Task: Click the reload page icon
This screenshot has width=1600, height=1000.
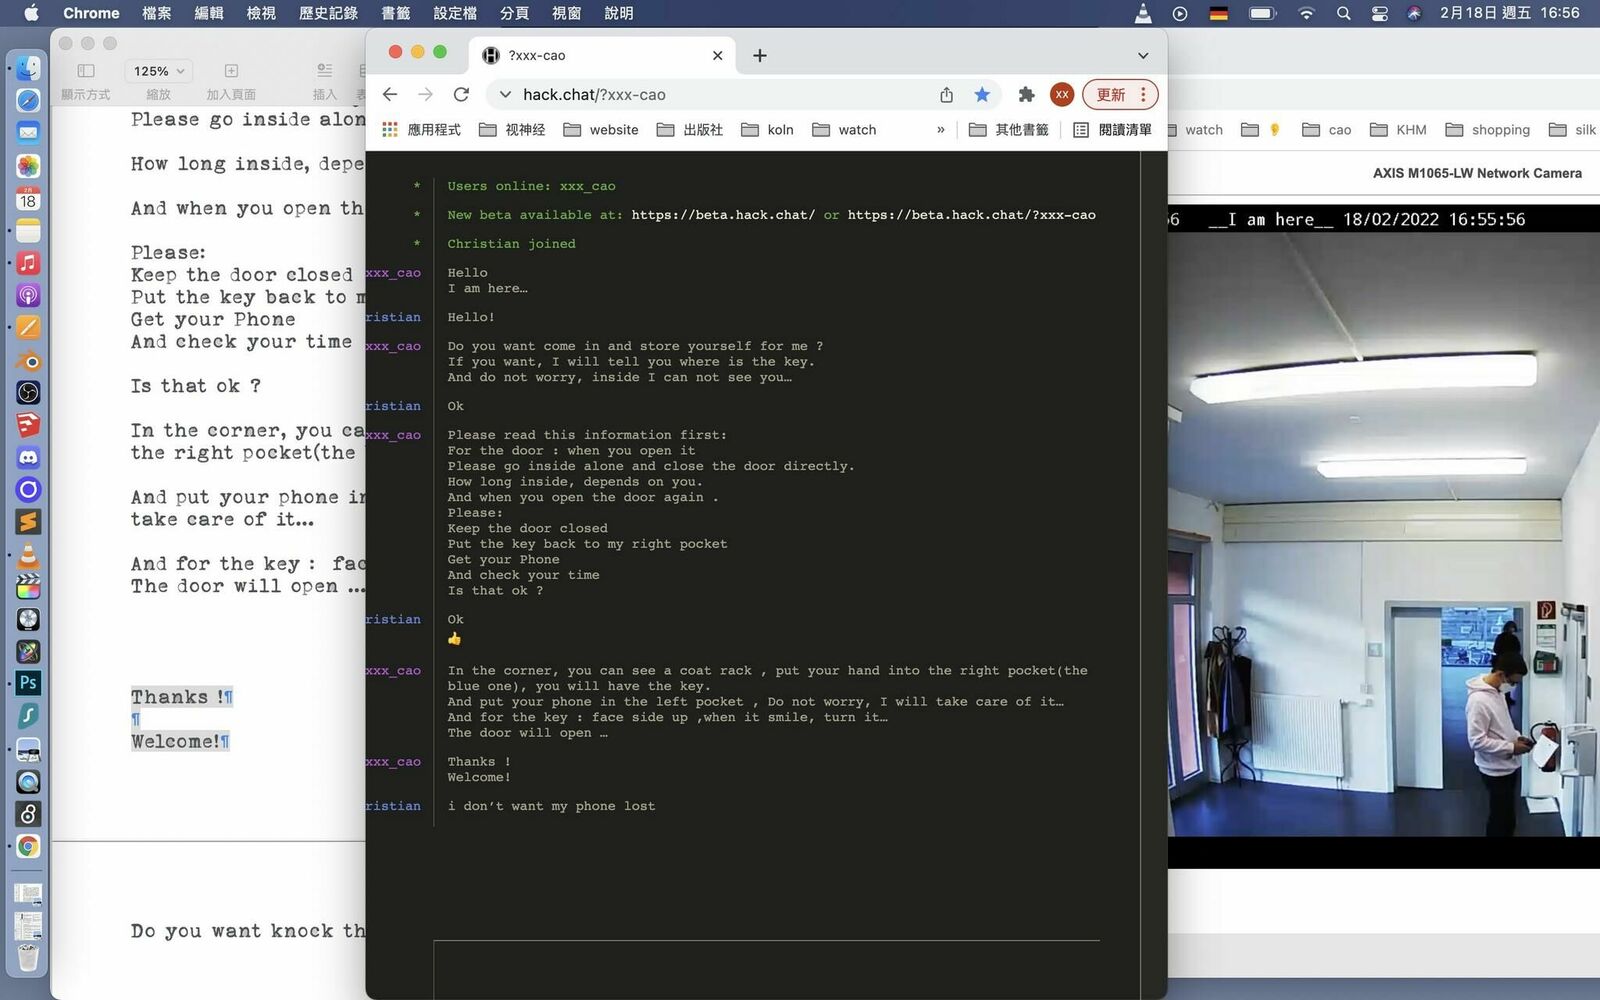Action: pyautogui.click(x=461, y=94)
